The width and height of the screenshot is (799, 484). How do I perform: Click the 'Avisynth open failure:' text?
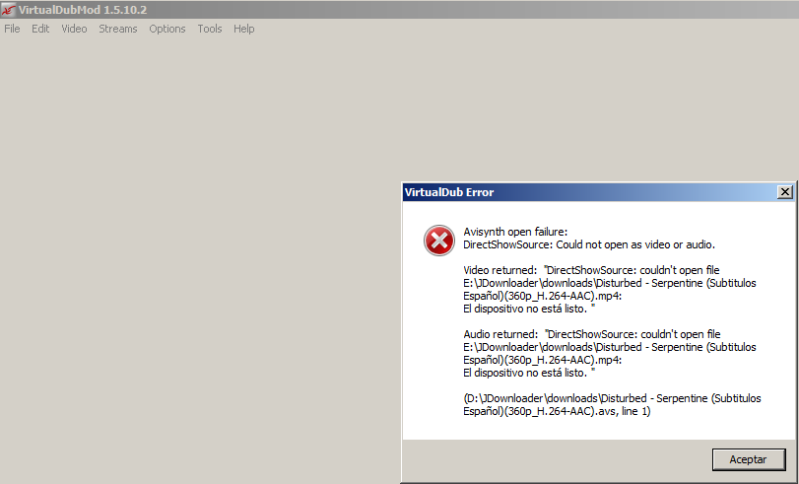(515, 232)
